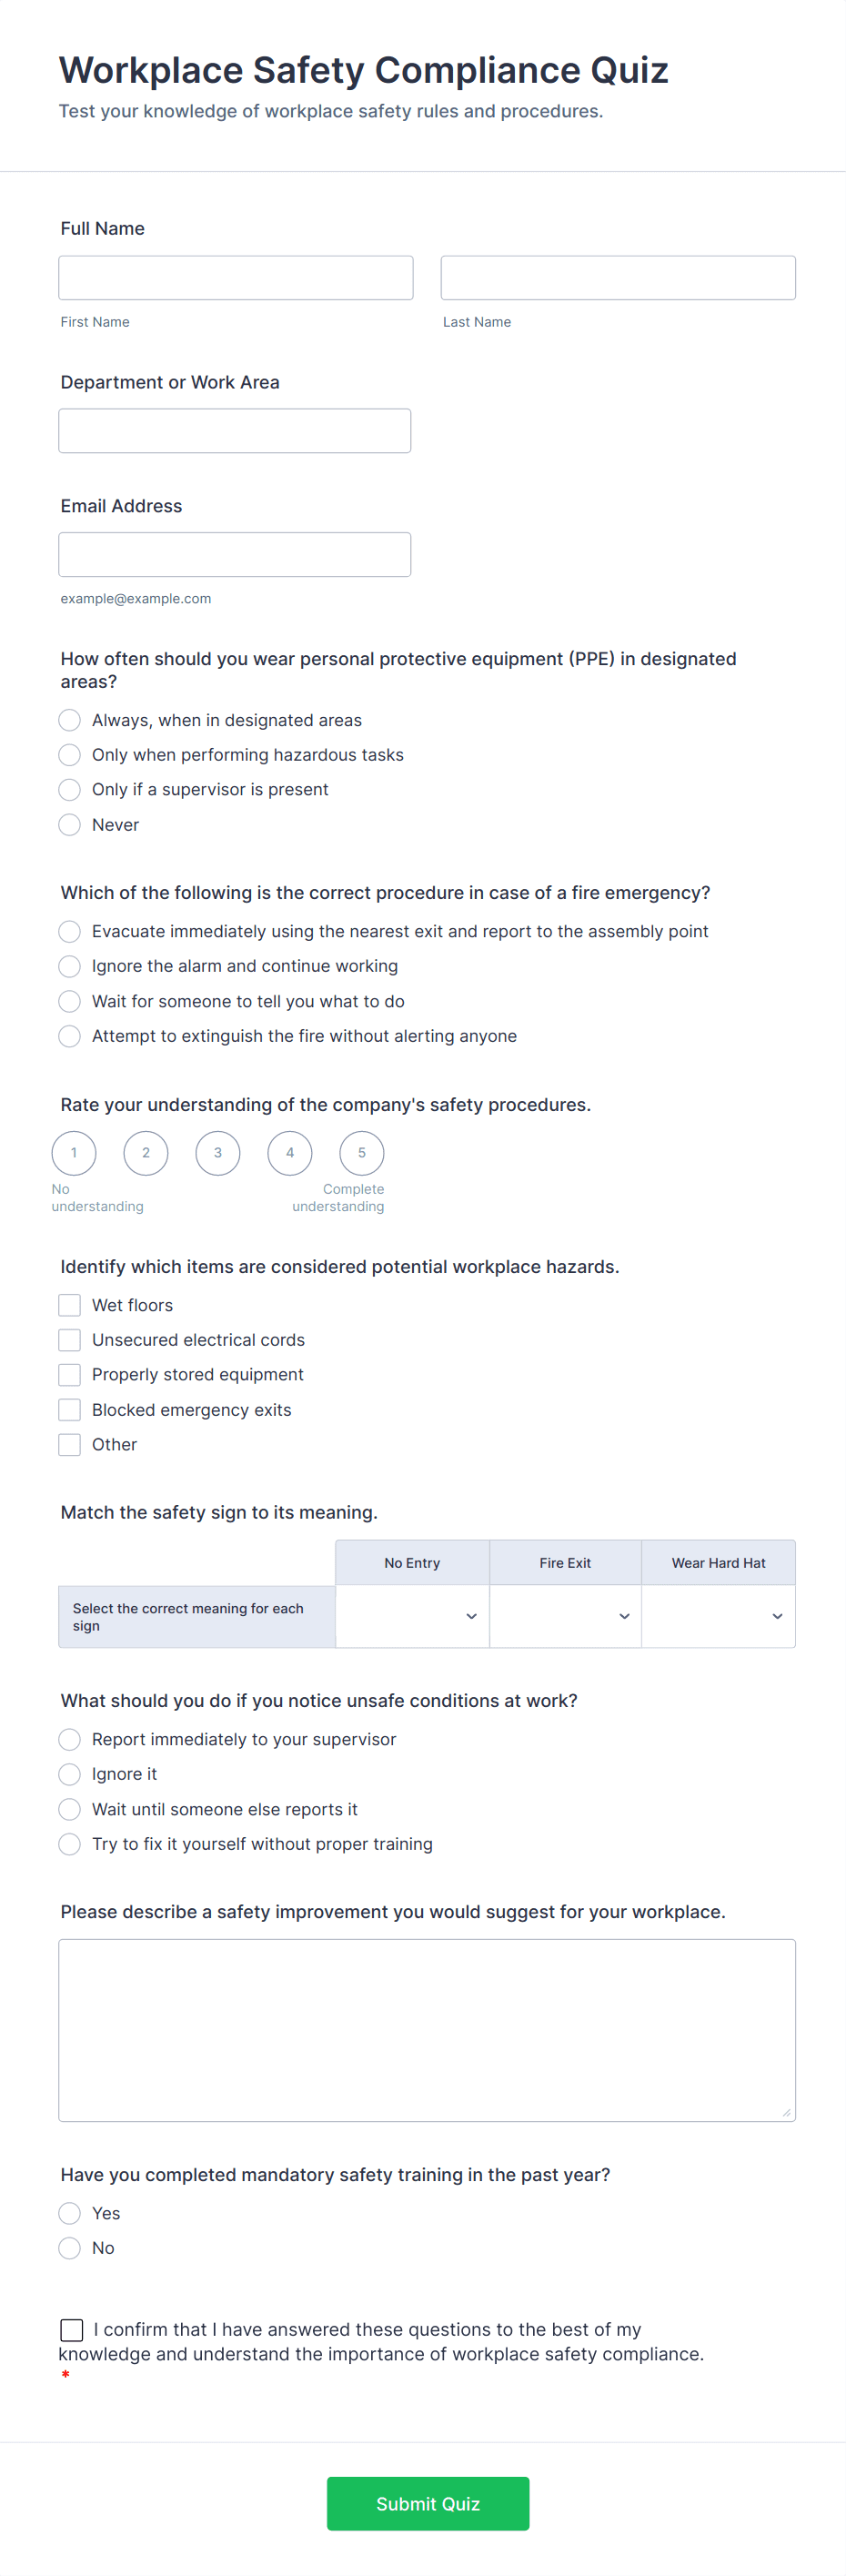846x2576 pixels.
Task: Check the "Blocked emergency exits" box
Action: 69,1409
